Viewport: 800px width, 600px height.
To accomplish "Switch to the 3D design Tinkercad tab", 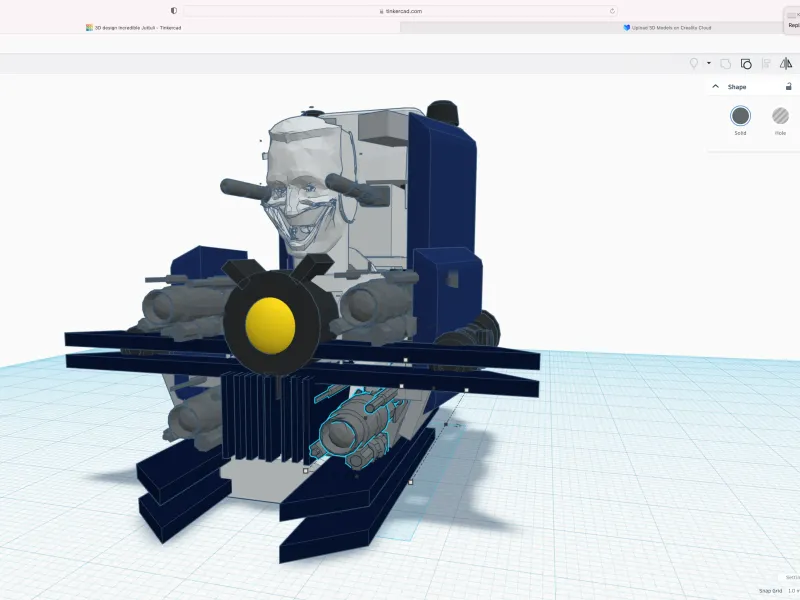I will point(134,28).
